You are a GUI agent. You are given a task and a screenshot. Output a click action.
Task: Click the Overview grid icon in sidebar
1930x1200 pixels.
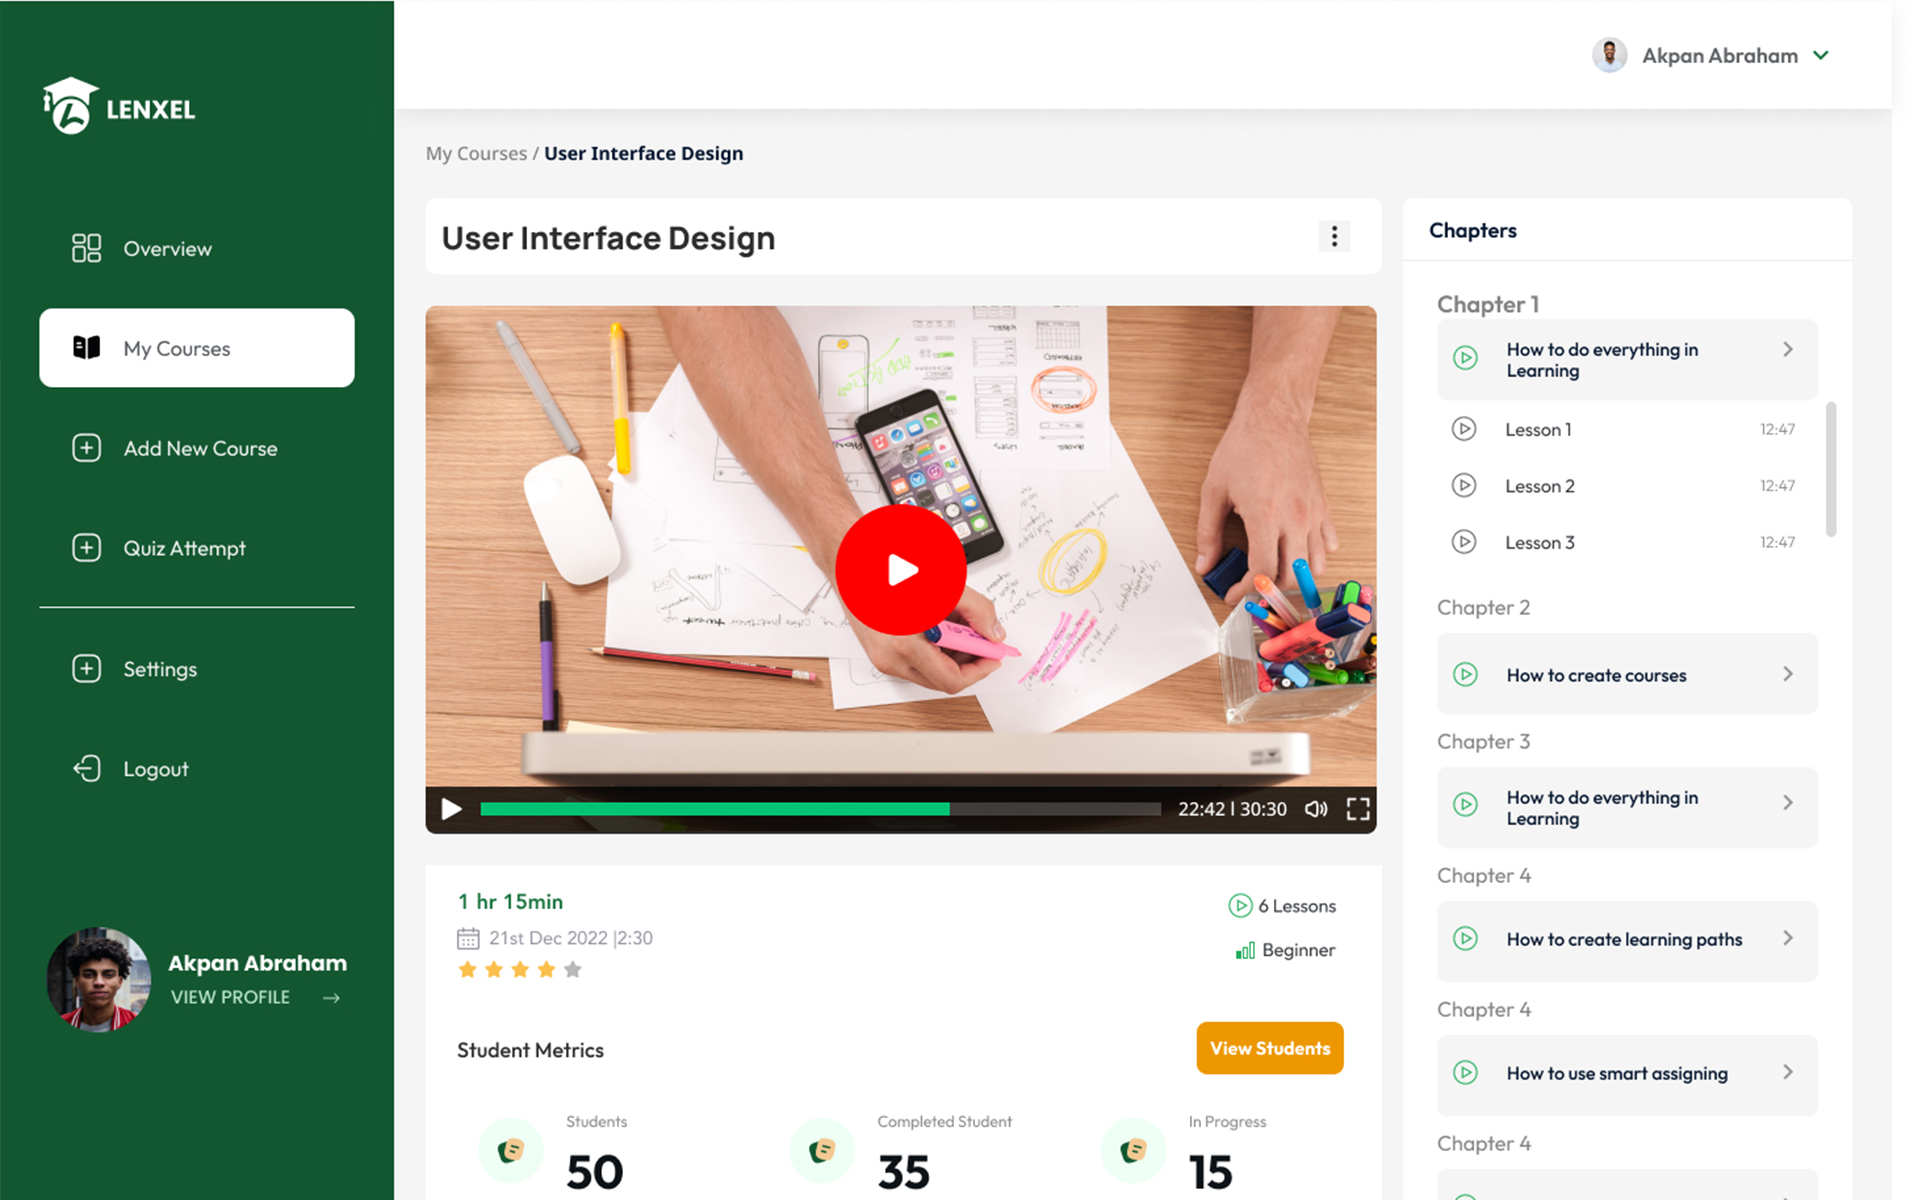(x=87, y=248)
